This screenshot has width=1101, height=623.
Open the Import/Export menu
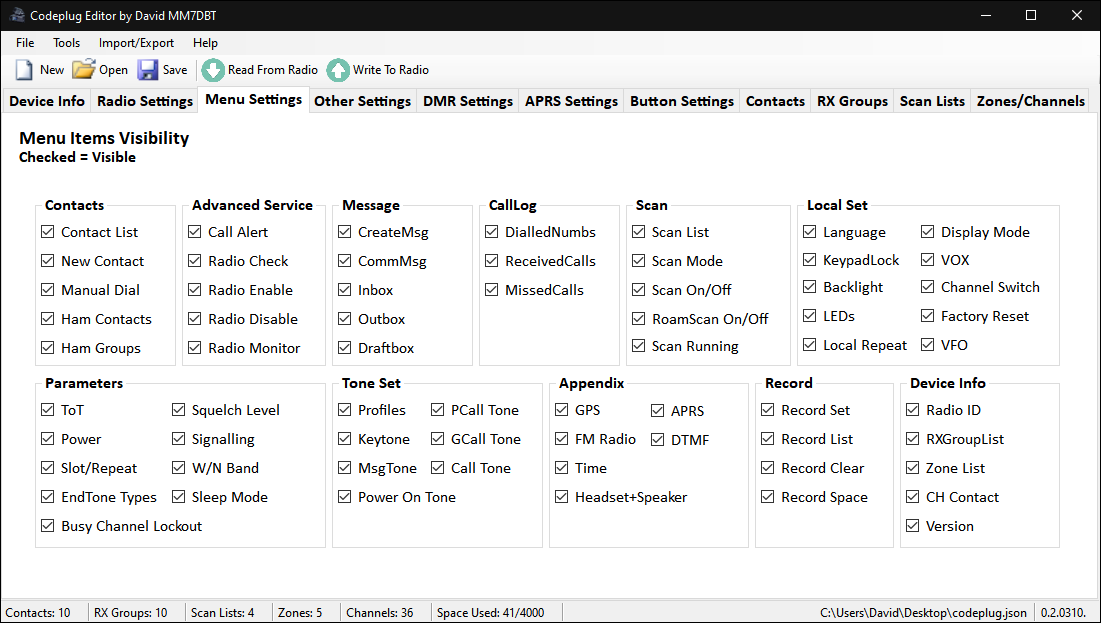point(136,43)
